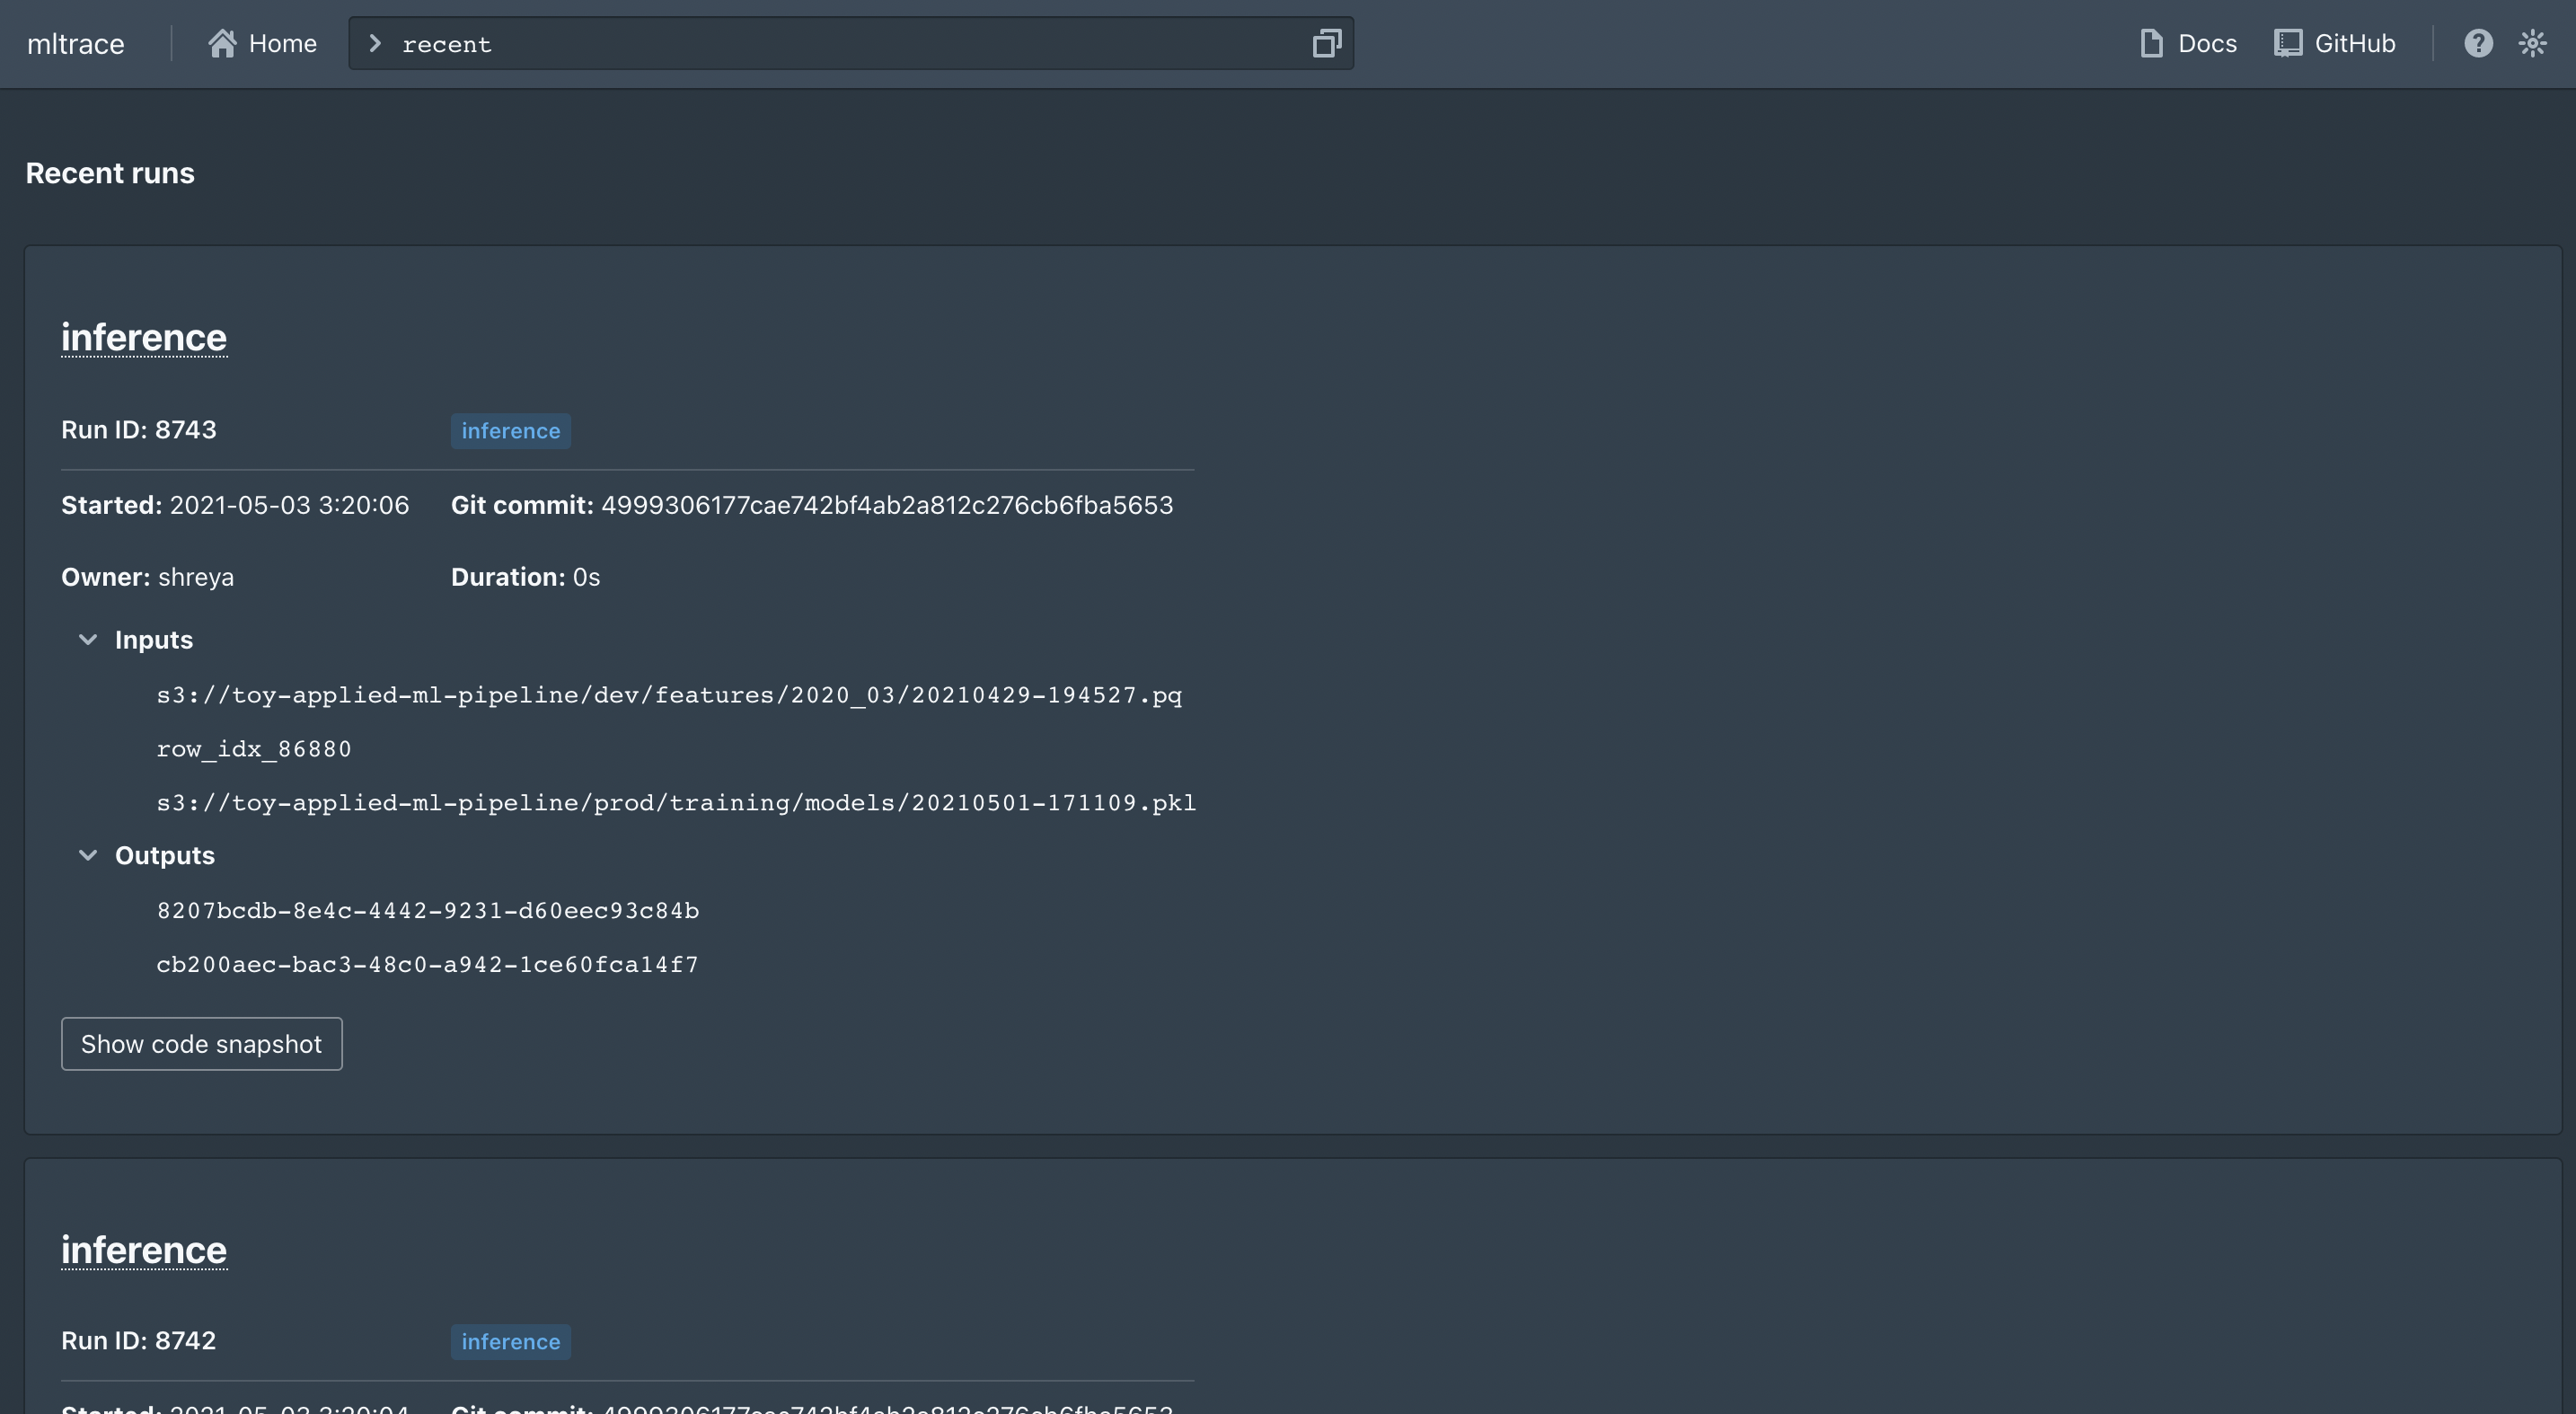
Task: Collapse the Inputs section chevron
Action: 88,640
